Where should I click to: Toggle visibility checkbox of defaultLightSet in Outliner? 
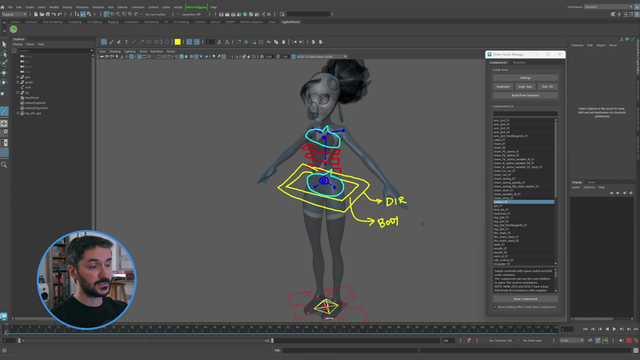(x=22, y=103)
